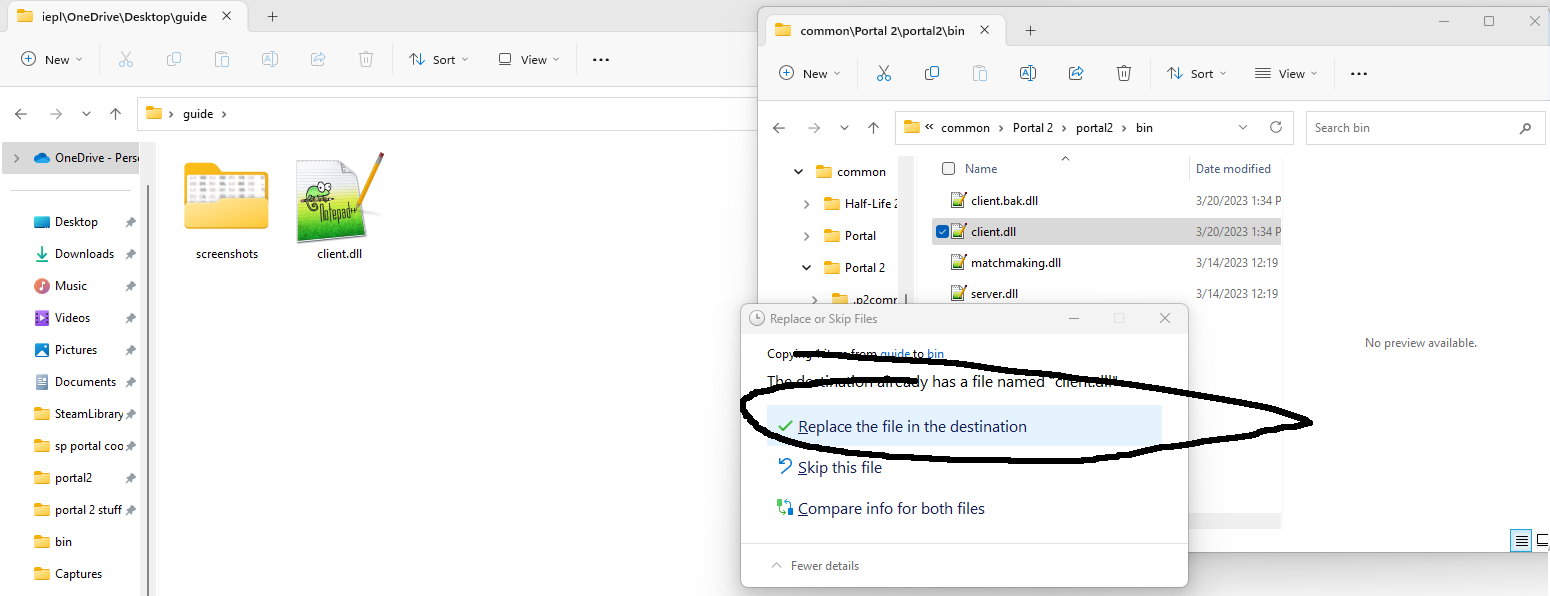Screen dimensions: 1550x596
Task: Open New dropdown in bin window
Action: 810,73
